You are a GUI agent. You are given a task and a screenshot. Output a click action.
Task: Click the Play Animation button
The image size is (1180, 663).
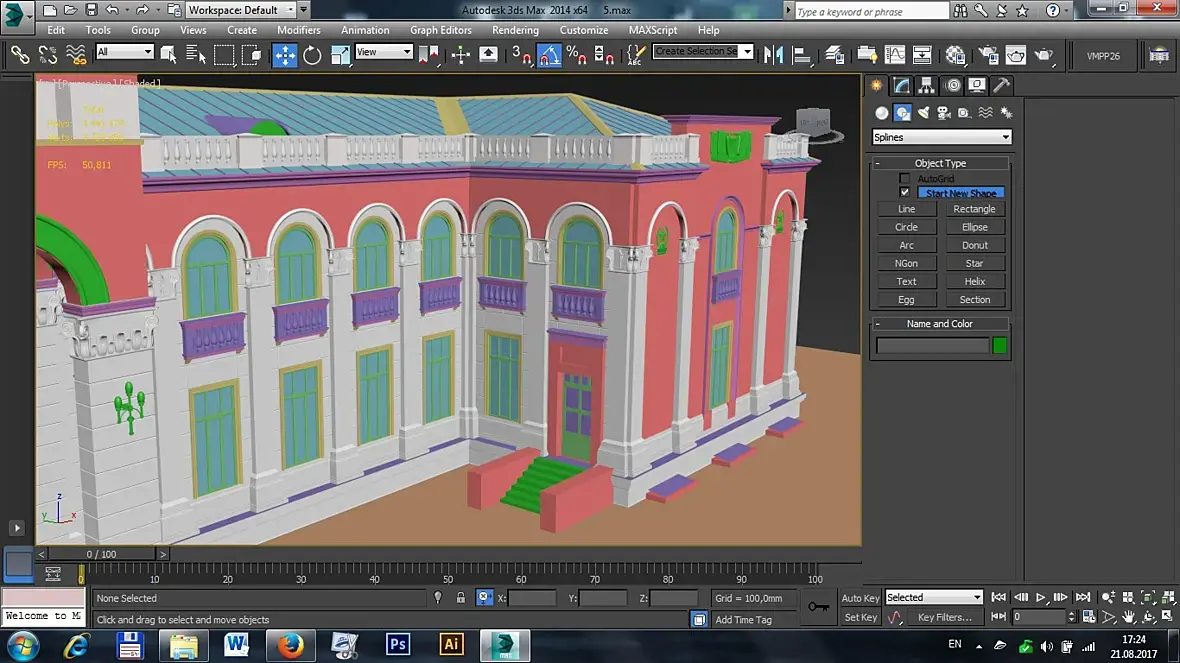pyautogui.click(x=1040, y=597)
